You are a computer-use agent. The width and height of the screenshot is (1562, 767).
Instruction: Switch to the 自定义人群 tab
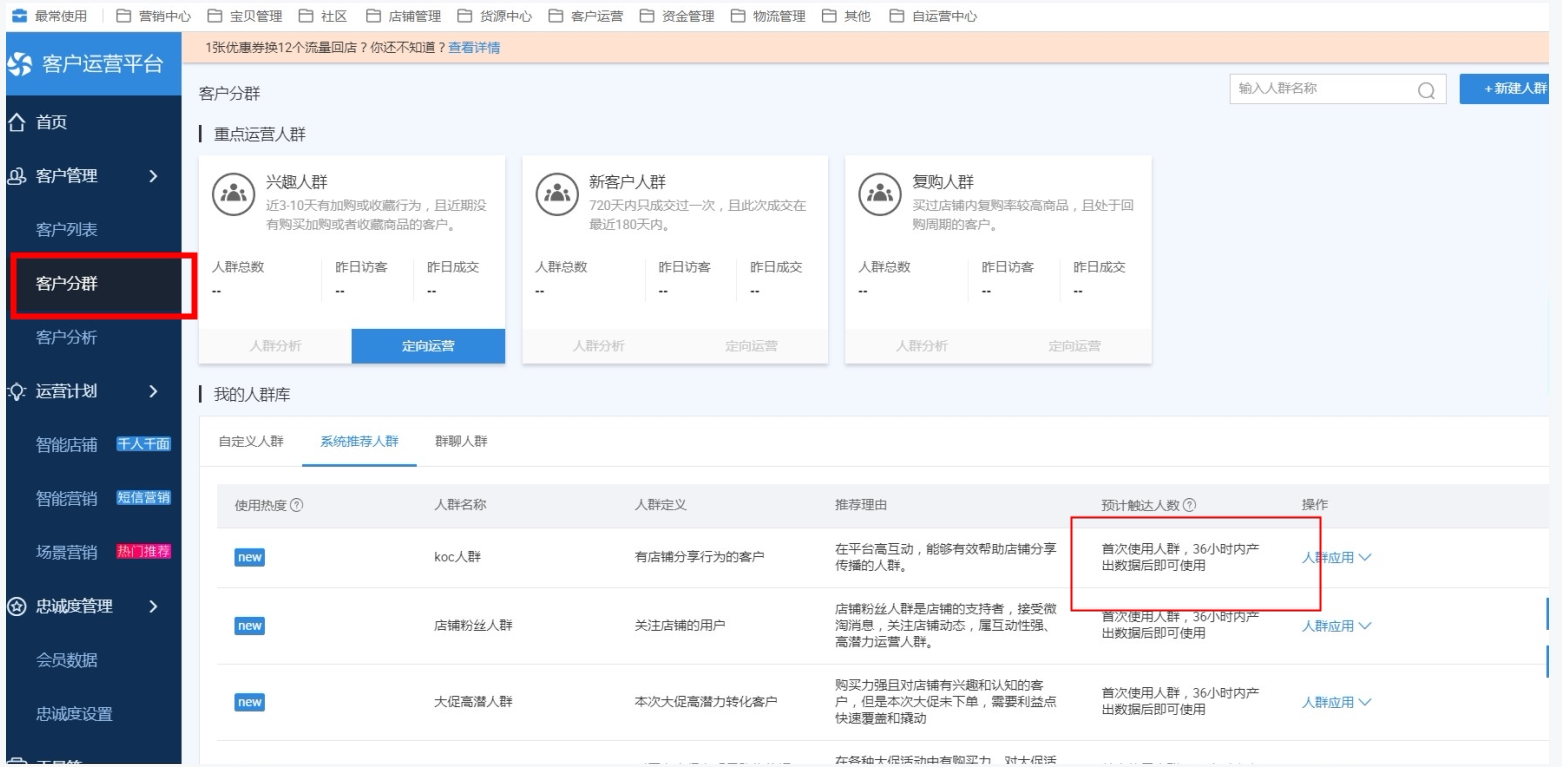coord(251,442)
